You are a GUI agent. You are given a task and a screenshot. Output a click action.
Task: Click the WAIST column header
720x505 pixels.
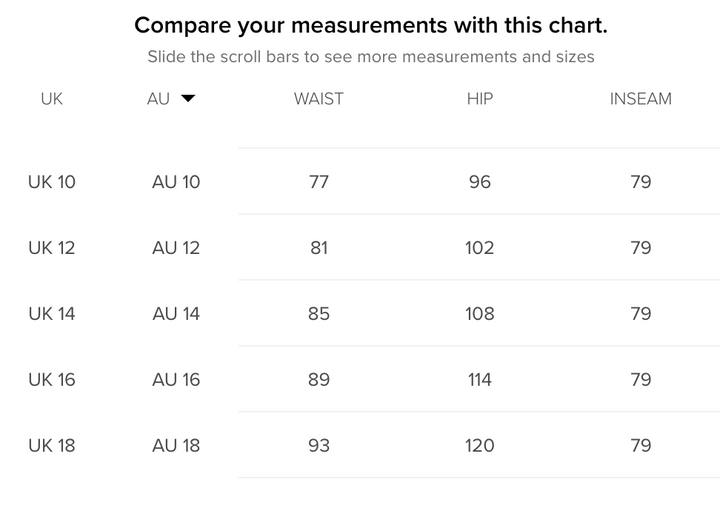tap(319, 99)
